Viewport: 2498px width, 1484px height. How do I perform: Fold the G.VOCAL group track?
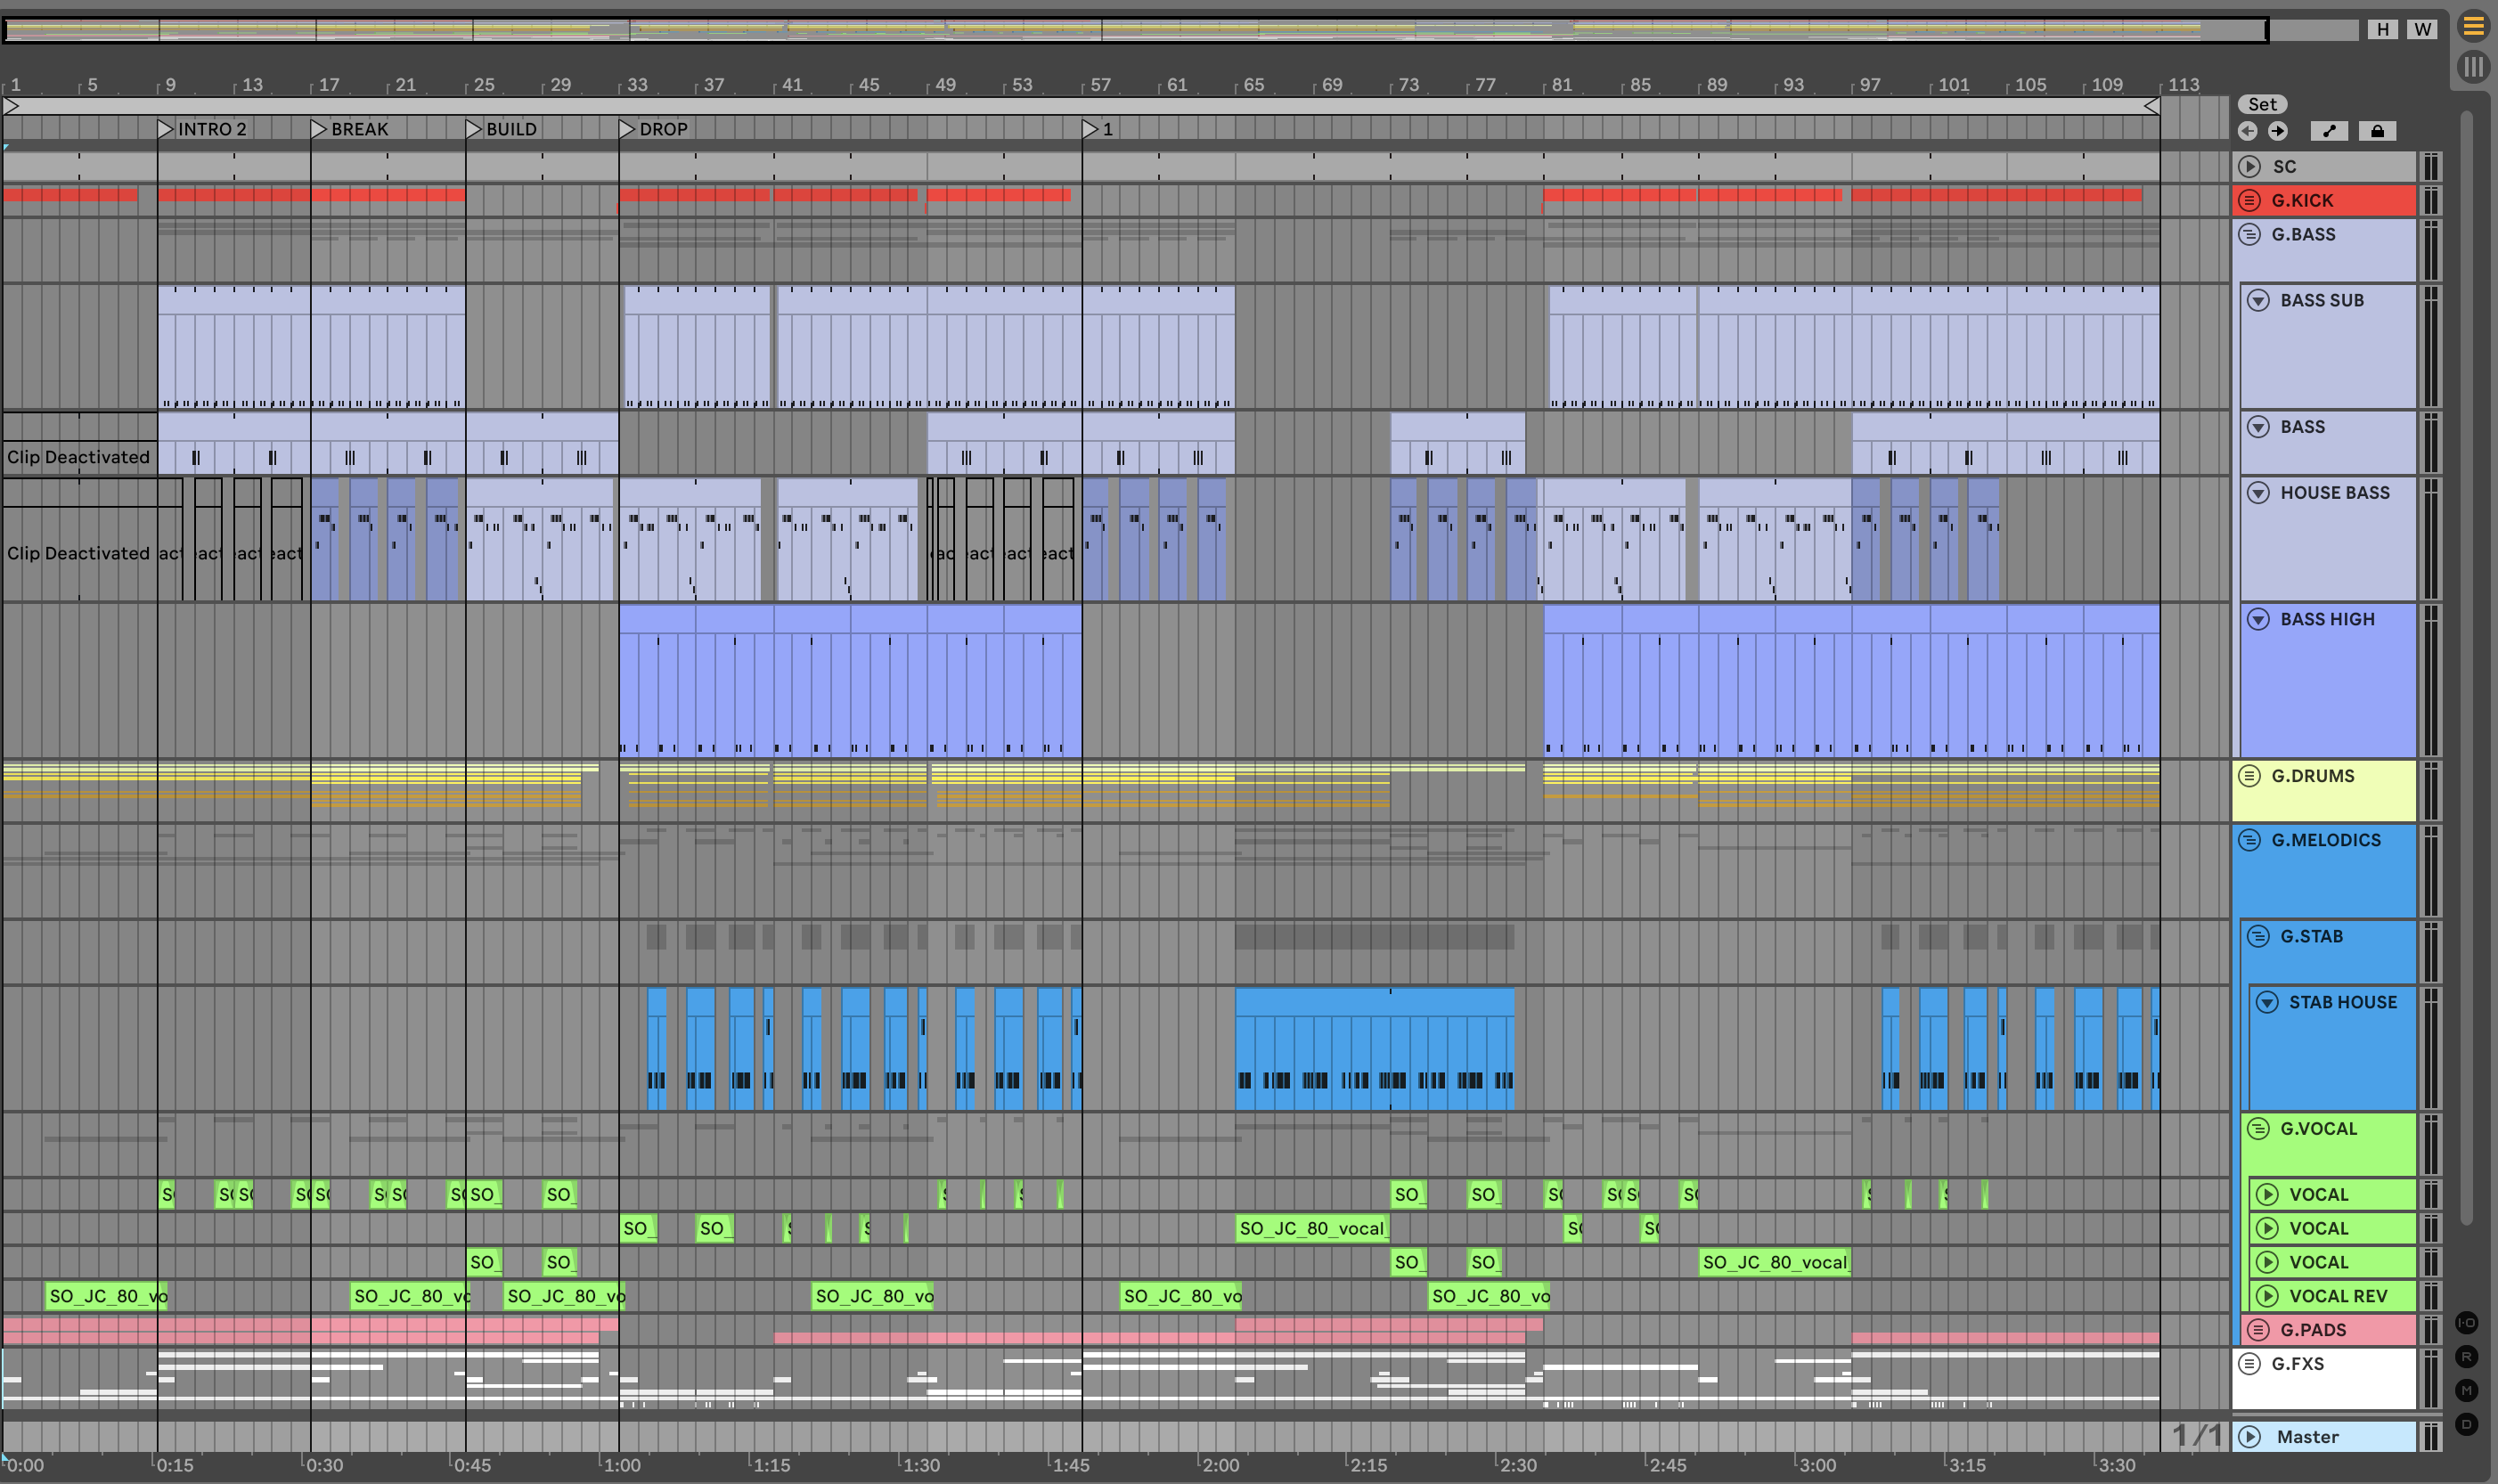(2259, 1129)
